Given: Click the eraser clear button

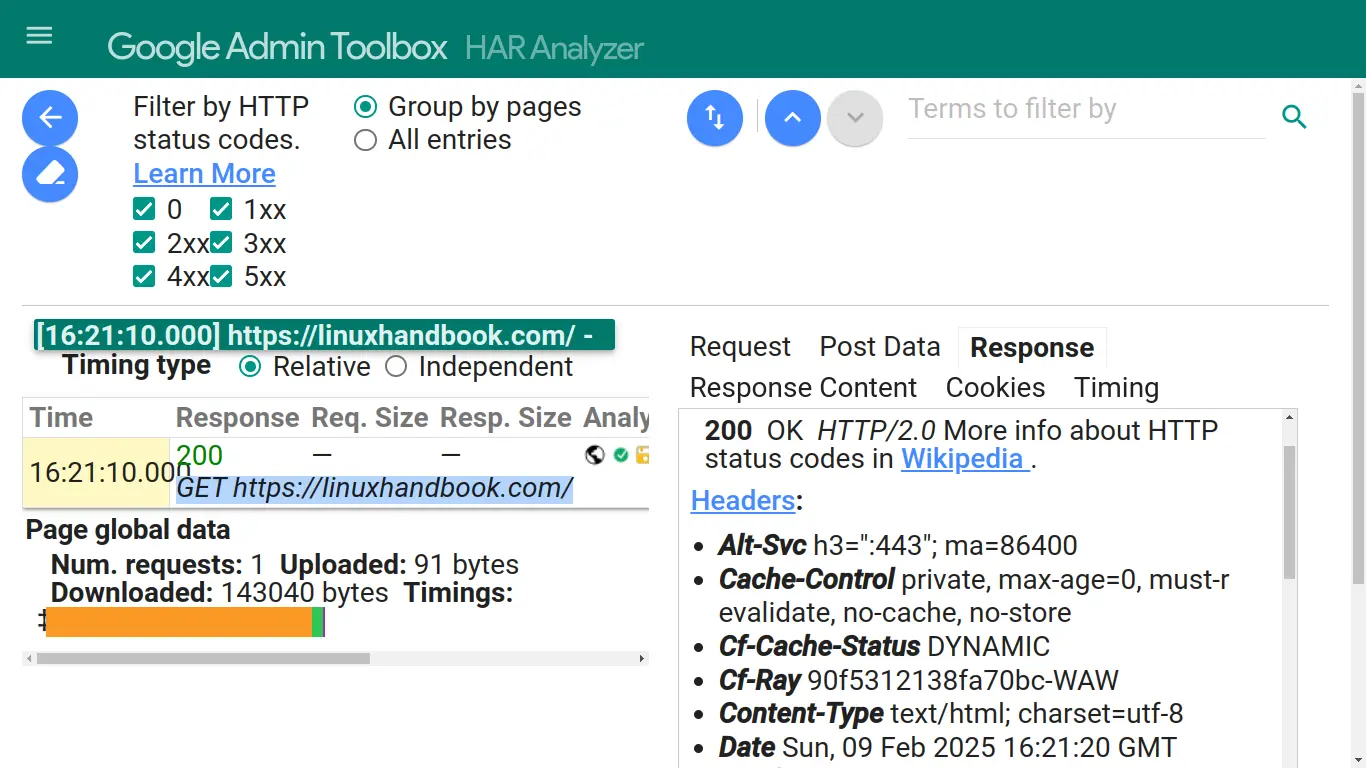Looking at the screenshot, I should click(50, 174).
